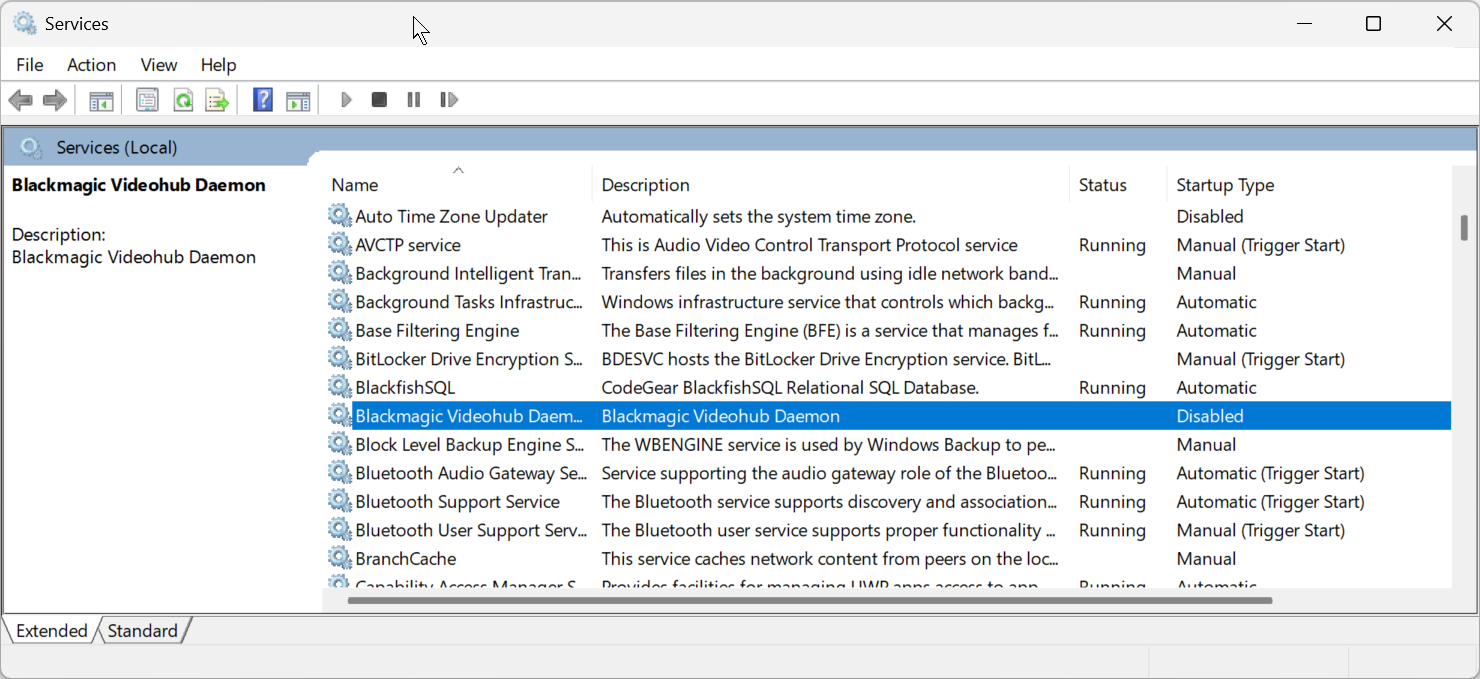
Task: Switch to the Standard tab
Action: [143, 631]
